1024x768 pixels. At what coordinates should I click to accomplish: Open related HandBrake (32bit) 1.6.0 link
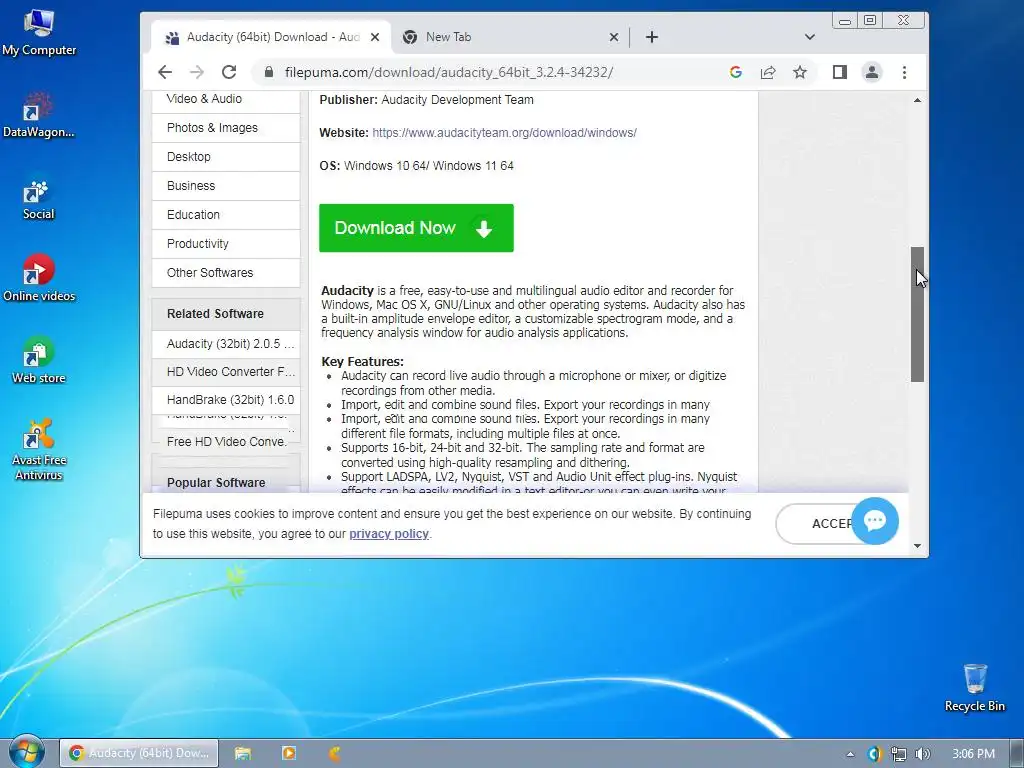click(226, 400)
